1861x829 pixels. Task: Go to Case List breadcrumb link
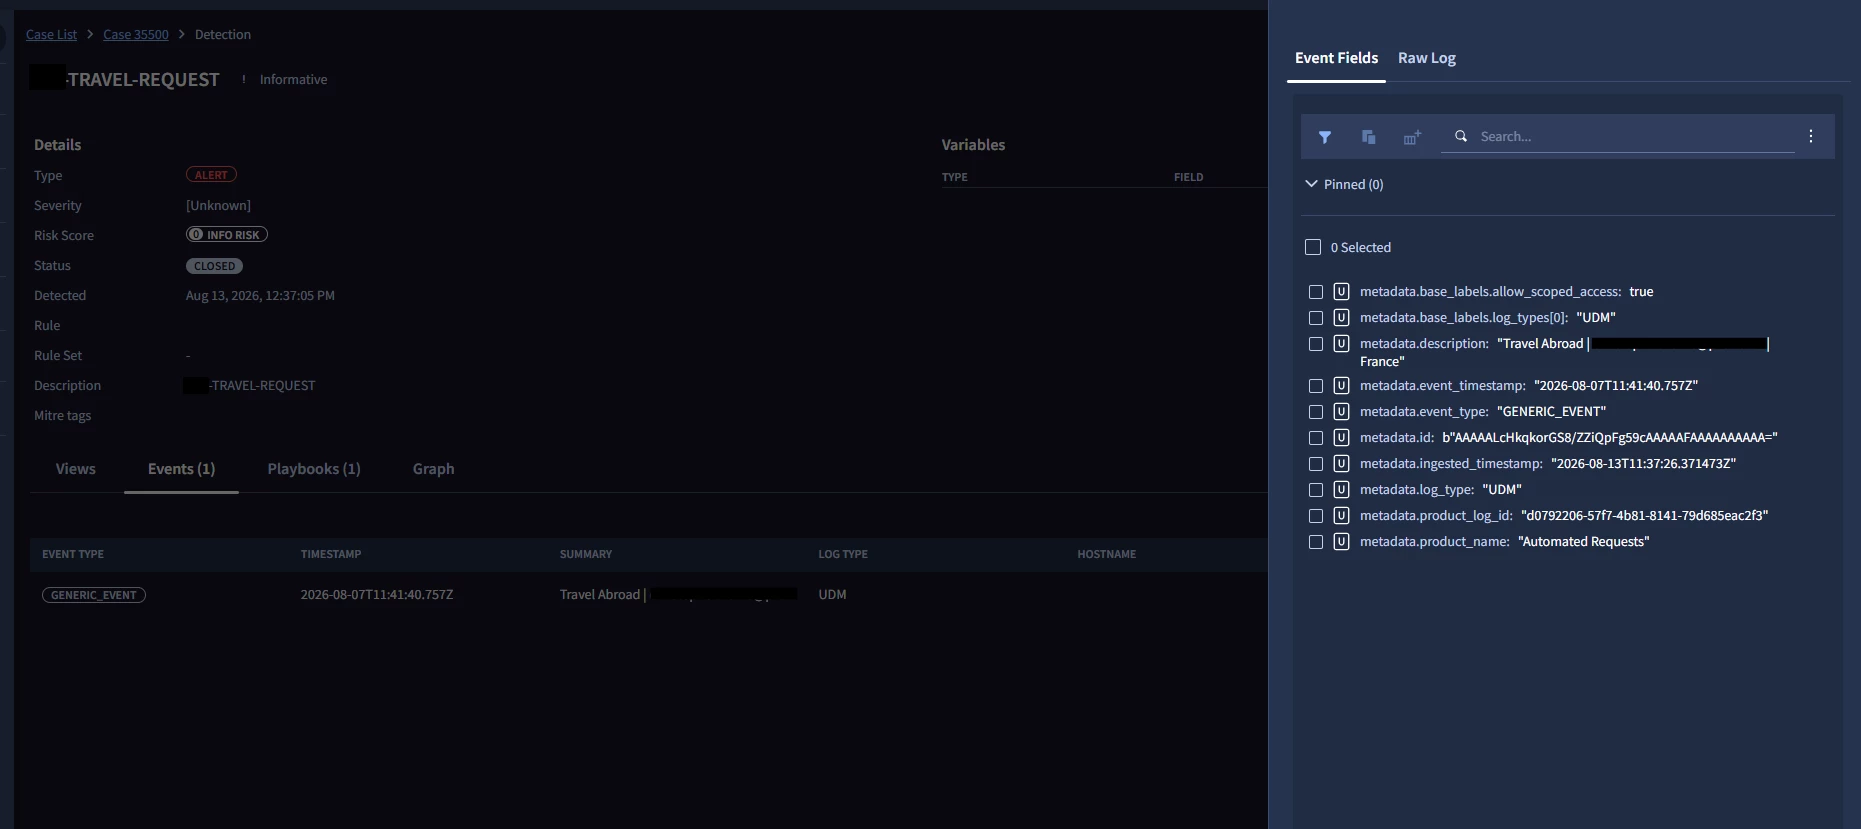point(51,34)
